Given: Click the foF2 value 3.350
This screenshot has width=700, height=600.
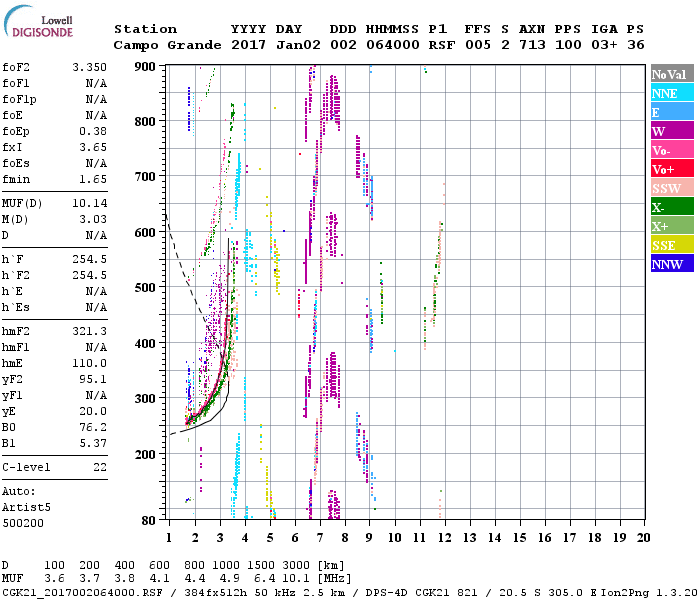Looking at the screenshot, I should (x=89, y=67).
